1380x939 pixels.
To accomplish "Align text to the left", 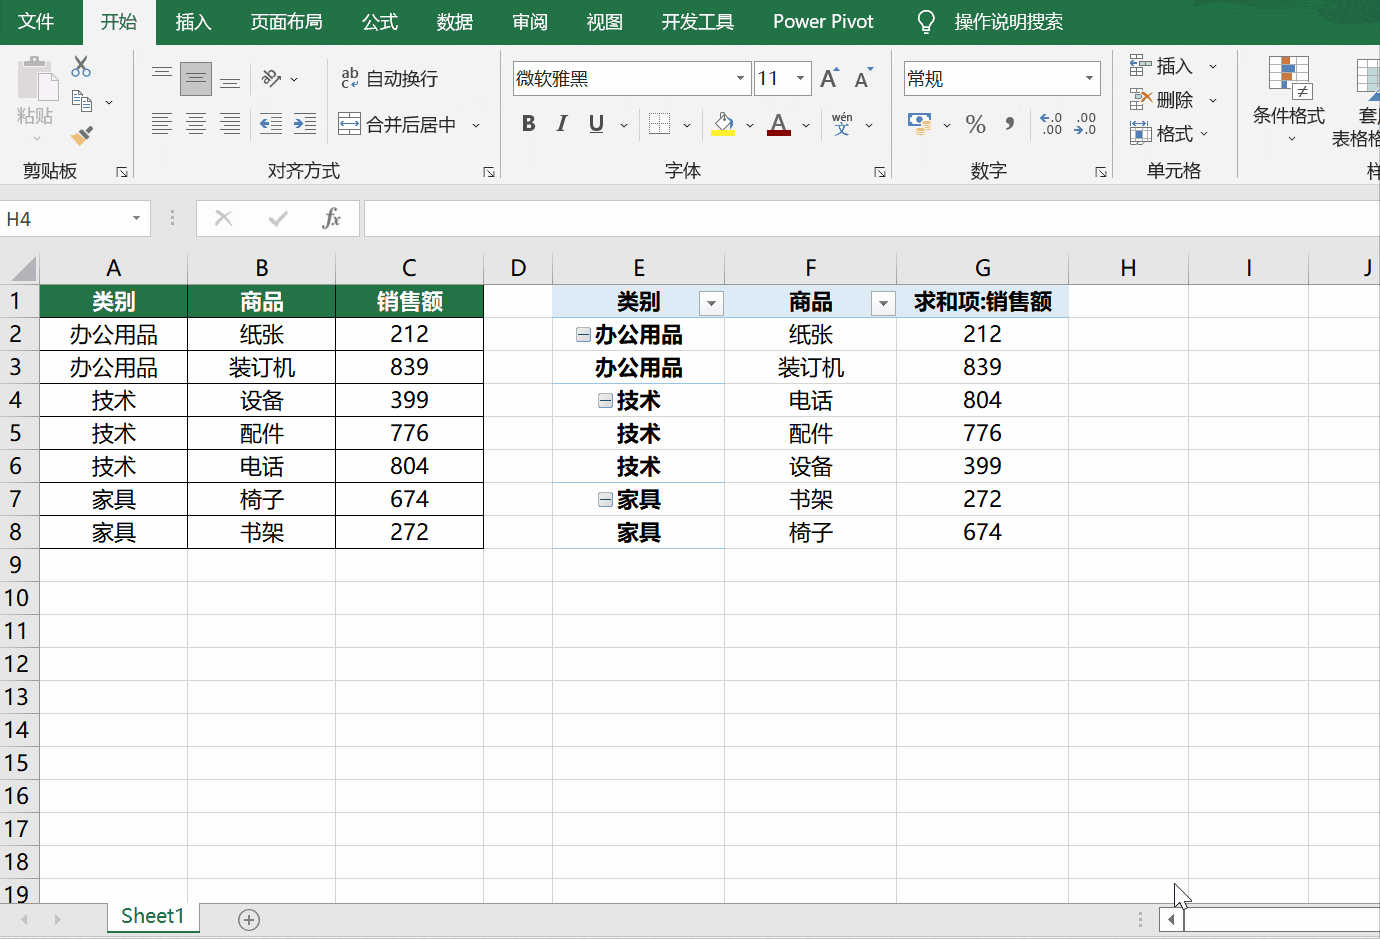I will pyautogui.click(x=162, y=124).
